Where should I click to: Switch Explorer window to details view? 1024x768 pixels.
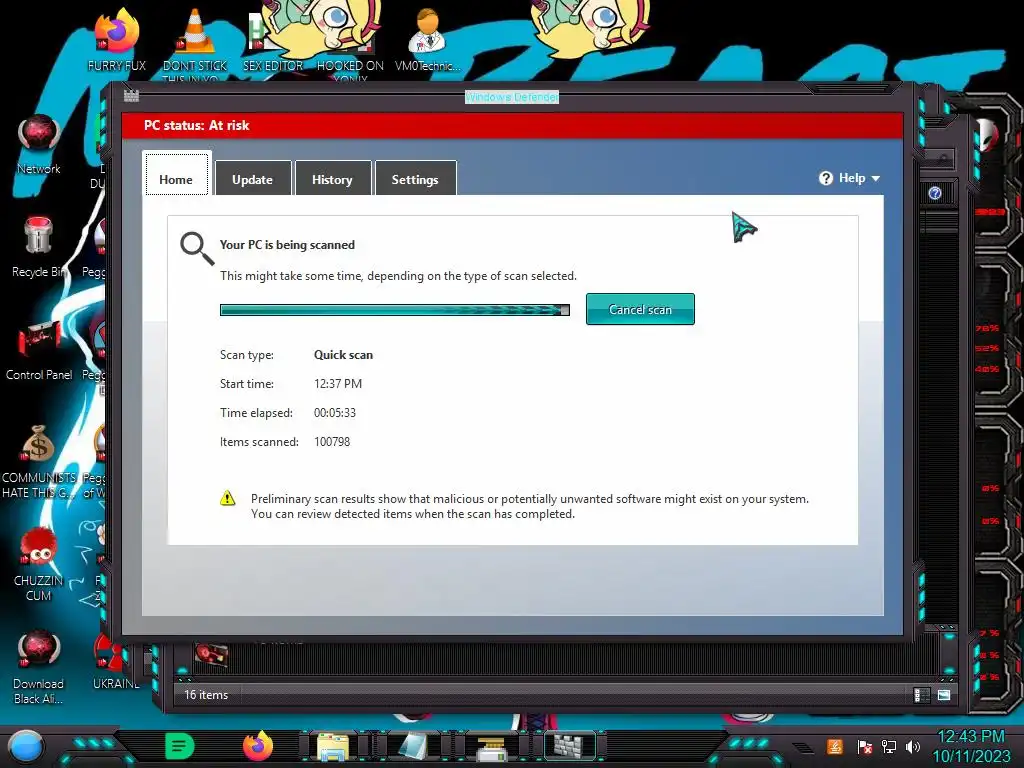pyautogui.click(x=921, y=695)
